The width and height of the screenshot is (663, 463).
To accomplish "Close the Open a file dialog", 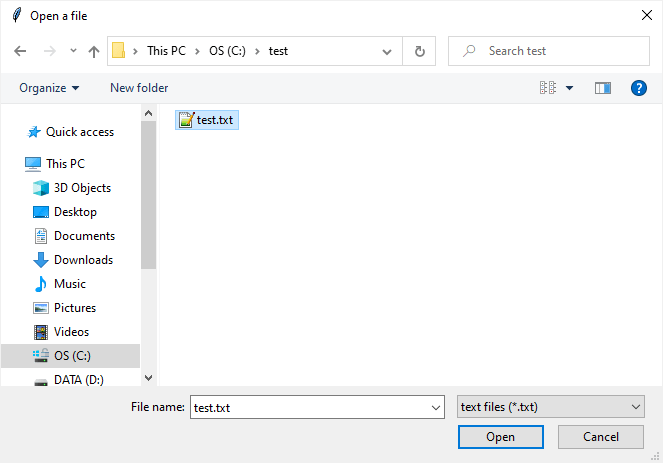I will coord(647,16).
